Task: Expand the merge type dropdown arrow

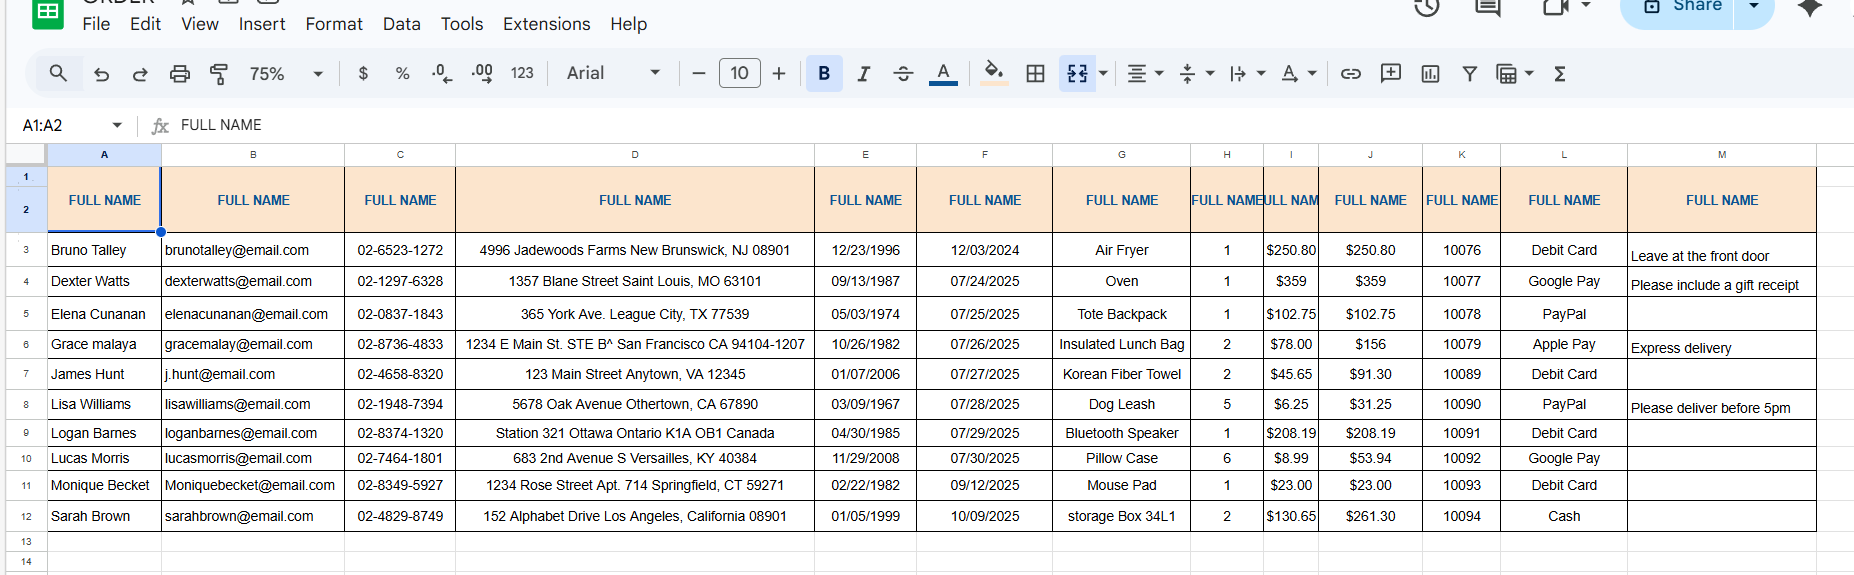Action: 1104,73
